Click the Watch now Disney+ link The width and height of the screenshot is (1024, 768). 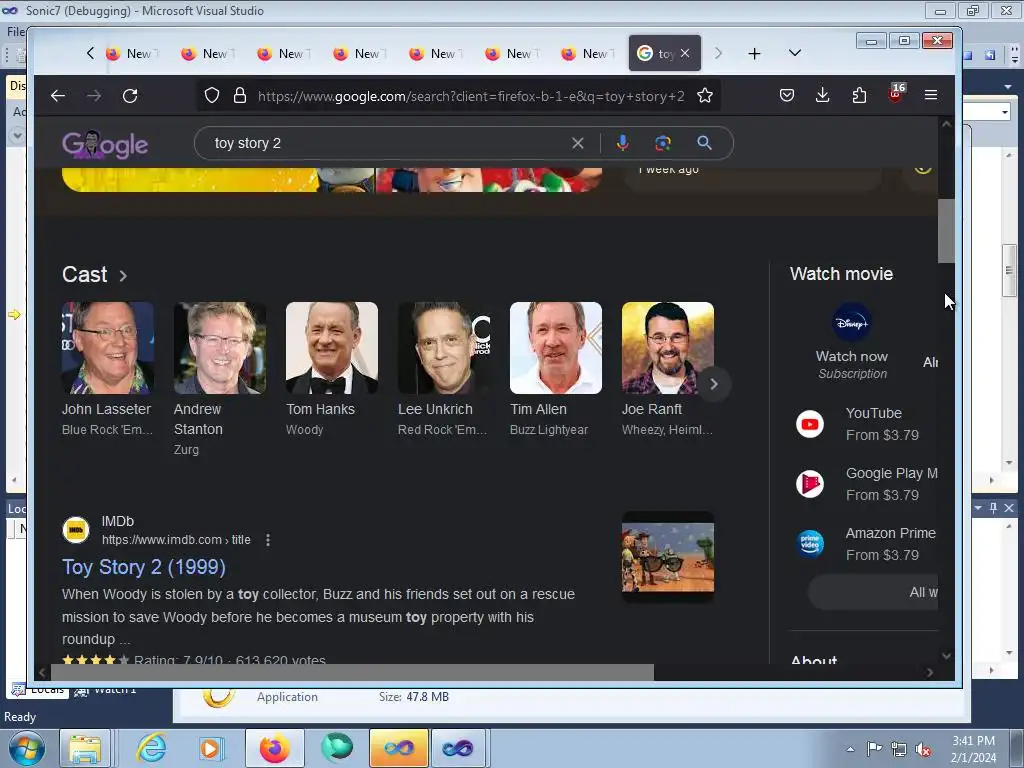pyautogui.click(x=852, y=357)
